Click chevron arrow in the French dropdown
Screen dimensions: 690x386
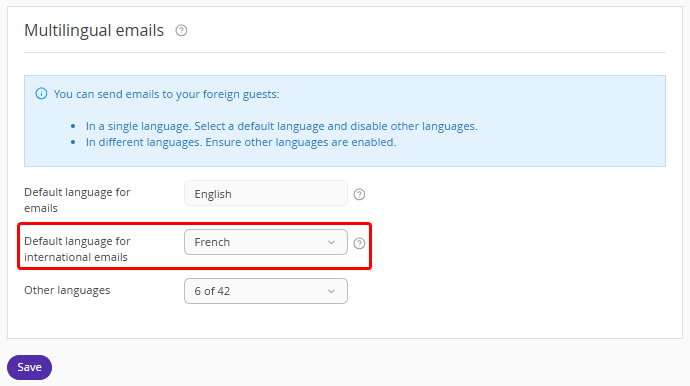pyautogui.click(x=331, y=243)
